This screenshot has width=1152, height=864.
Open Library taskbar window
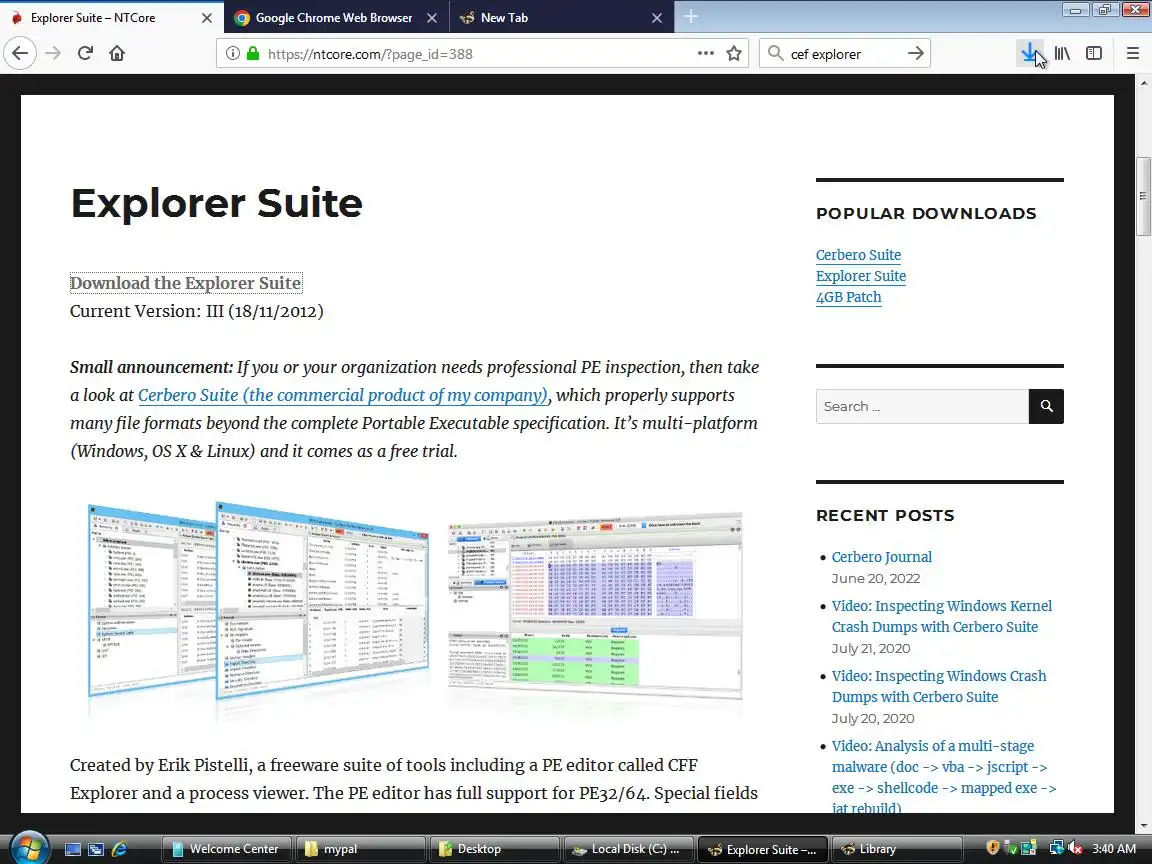pyautogui.click(x=897, y=849)
